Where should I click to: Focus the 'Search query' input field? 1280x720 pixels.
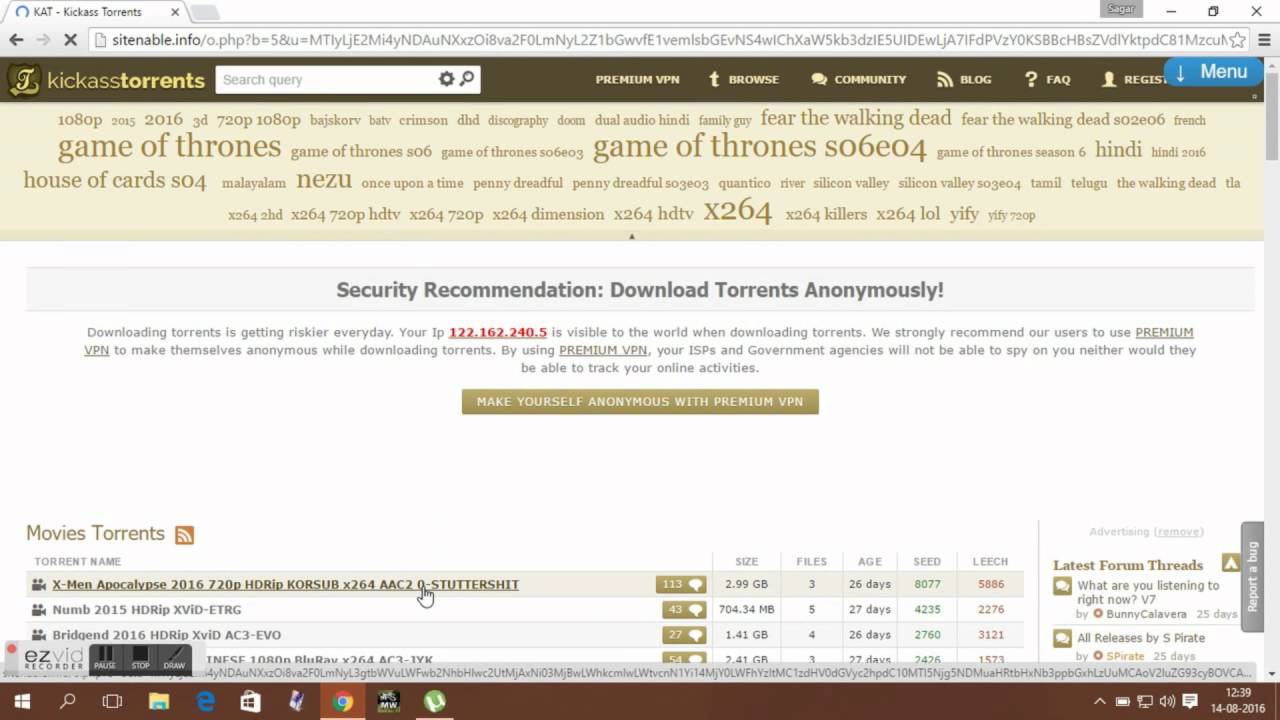(325, 79)
